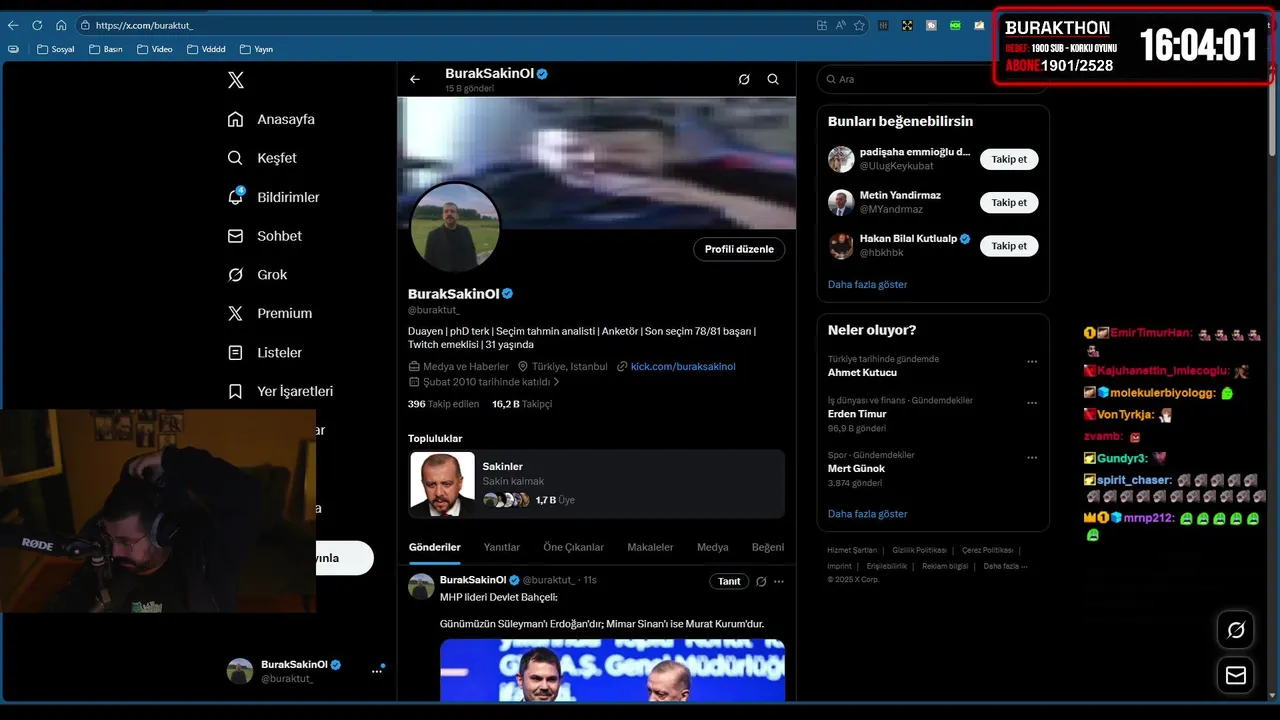Viewport: 1280px width, 720px height.
Task: Go to Anasayfa home
Action: coord(271,119)
